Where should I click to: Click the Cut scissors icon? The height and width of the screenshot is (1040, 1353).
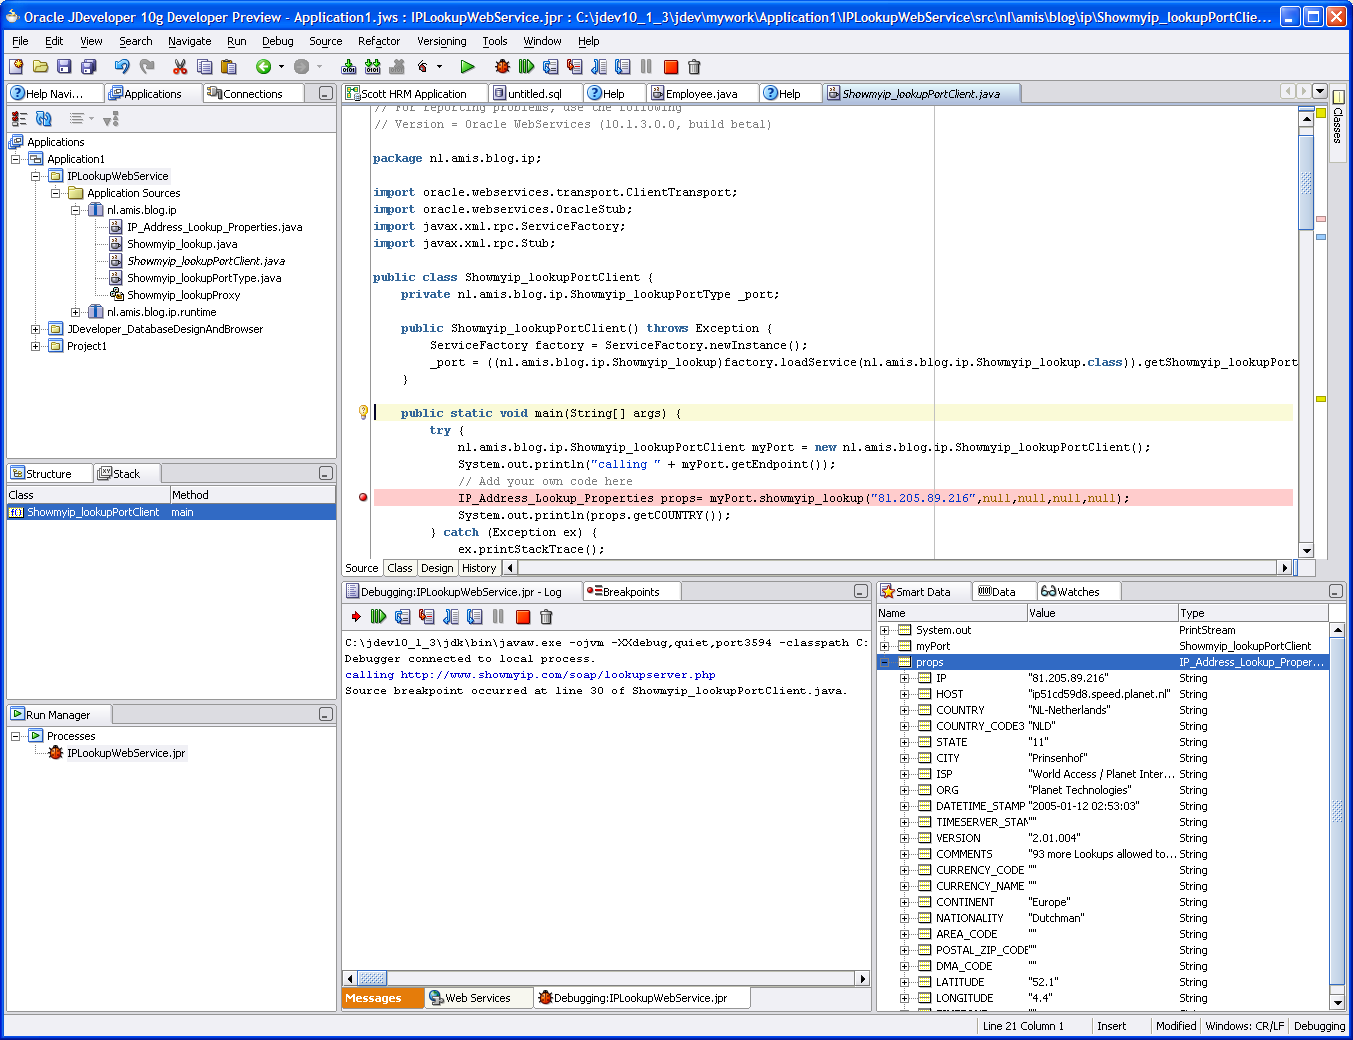(x=180, y=67)
